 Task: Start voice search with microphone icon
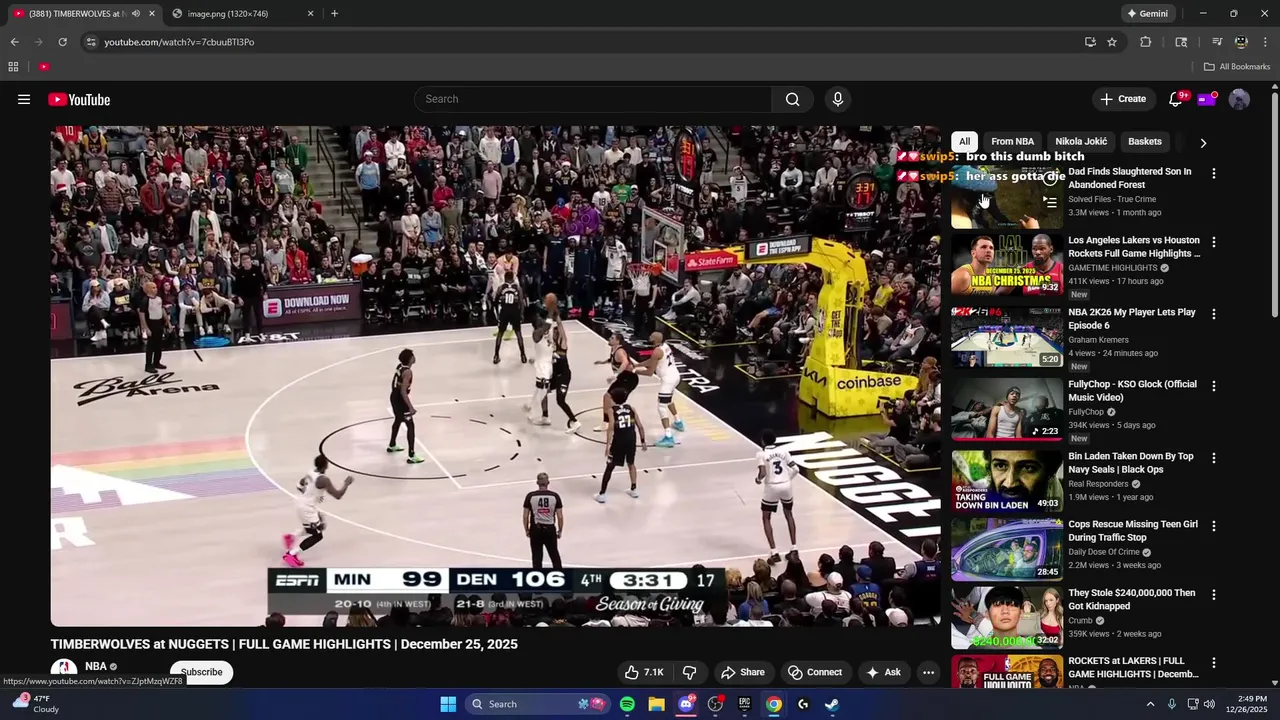(838, 99)
